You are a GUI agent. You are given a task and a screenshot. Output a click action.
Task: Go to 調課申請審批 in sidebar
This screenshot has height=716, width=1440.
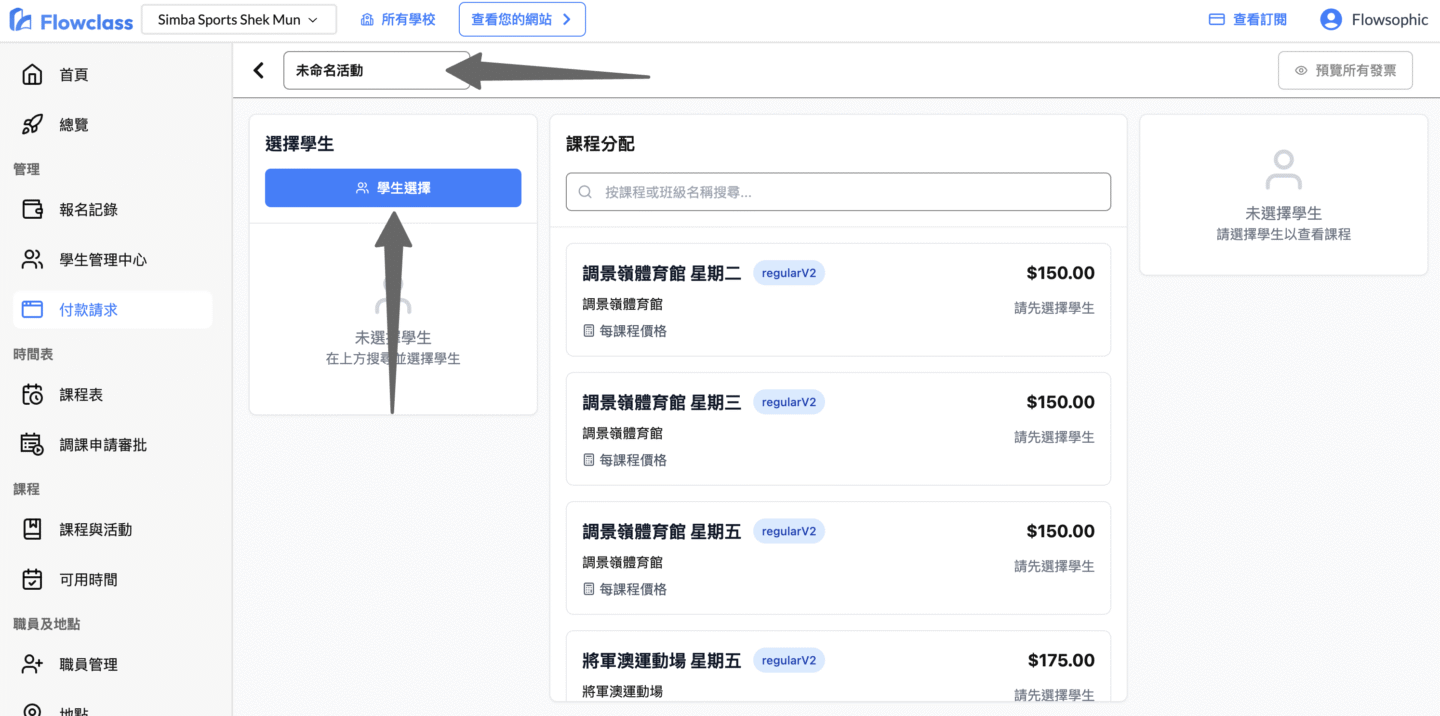pyautogui.click(x=102, y=445)
